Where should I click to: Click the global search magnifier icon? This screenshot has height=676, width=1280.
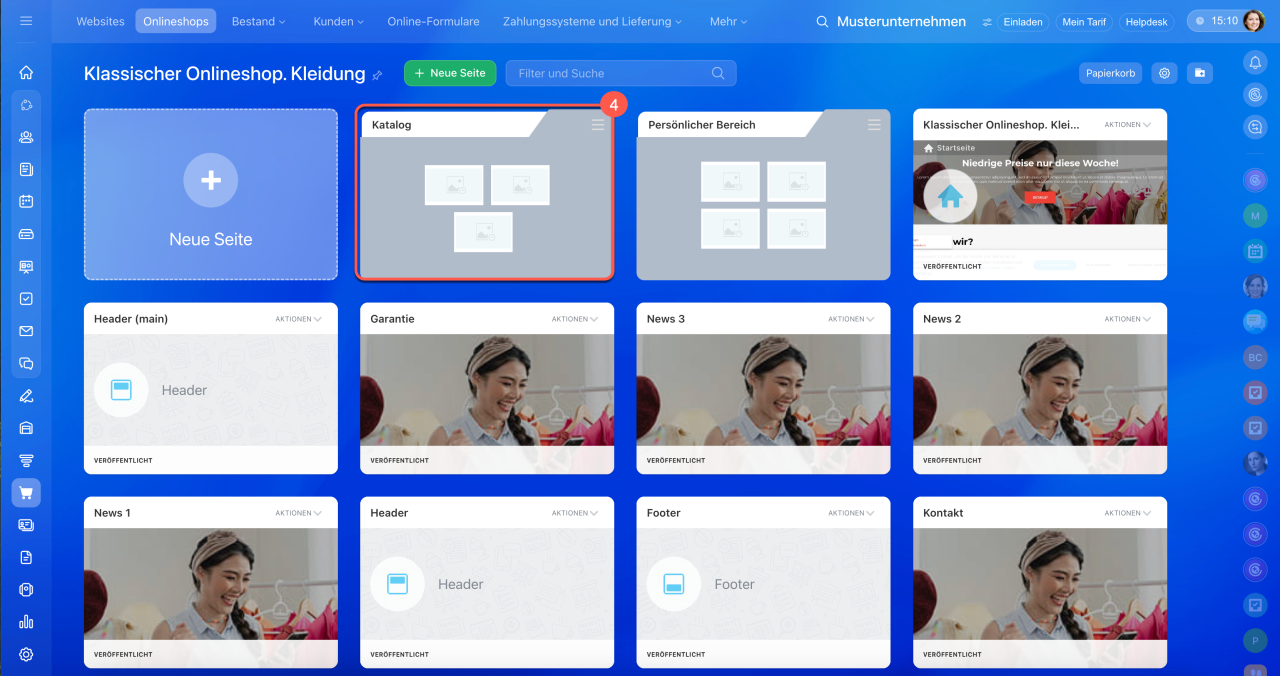[822, 21]
